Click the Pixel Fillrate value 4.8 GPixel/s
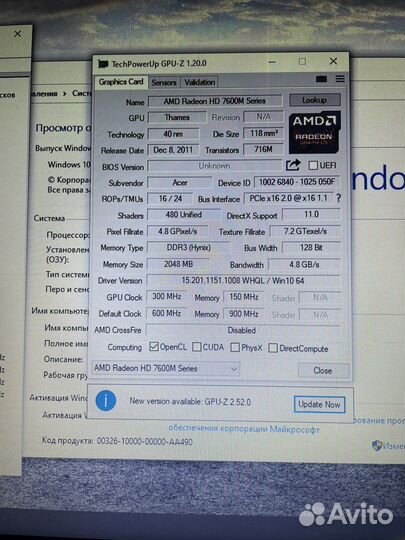This screenshot has width=405, height=540. [x=178, y=231]
